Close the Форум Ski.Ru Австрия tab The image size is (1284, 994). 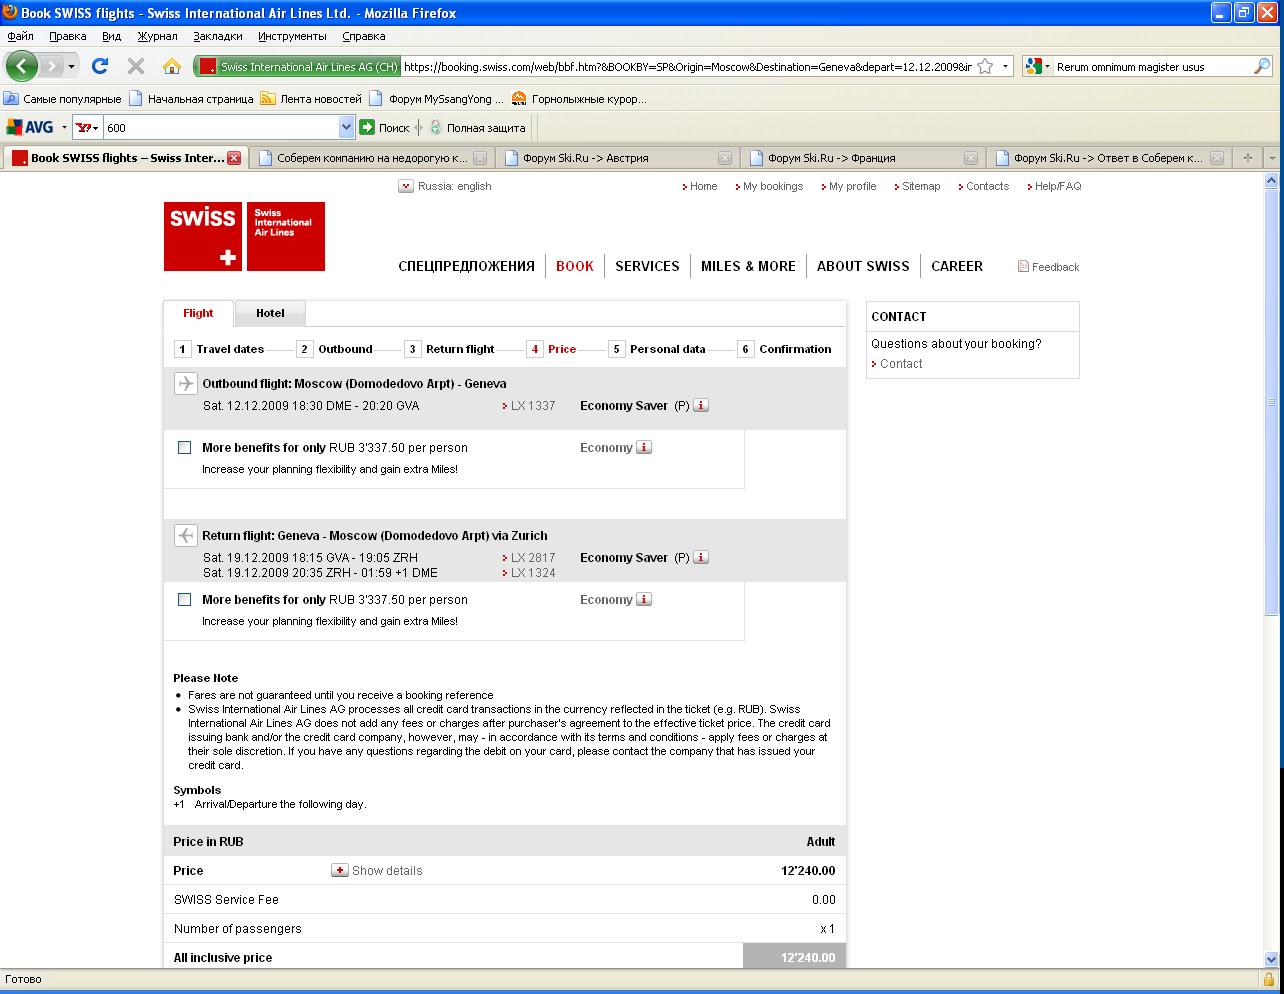pyautogui.click(x=725, y=158)
